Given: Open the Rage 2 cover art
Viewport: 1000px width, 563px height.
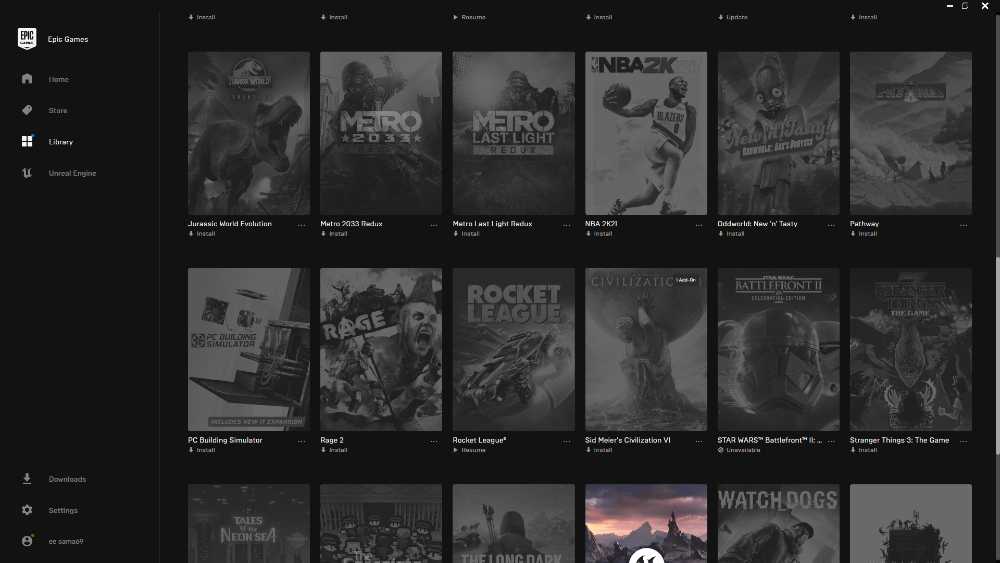Looking at the screenshot, I should tap(381, 349).
